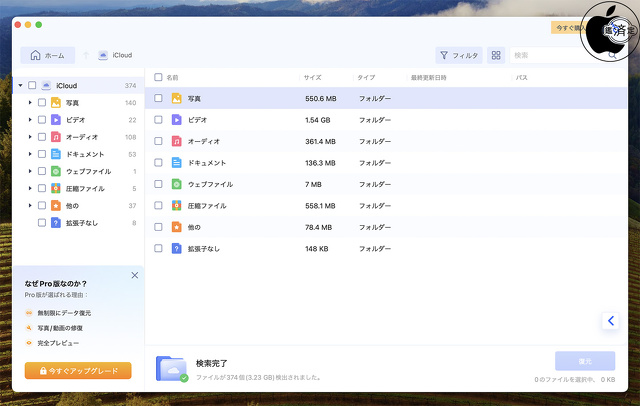Click the 完全プレビュー feature text
The image size is (640, 406).
coord(58,343)
